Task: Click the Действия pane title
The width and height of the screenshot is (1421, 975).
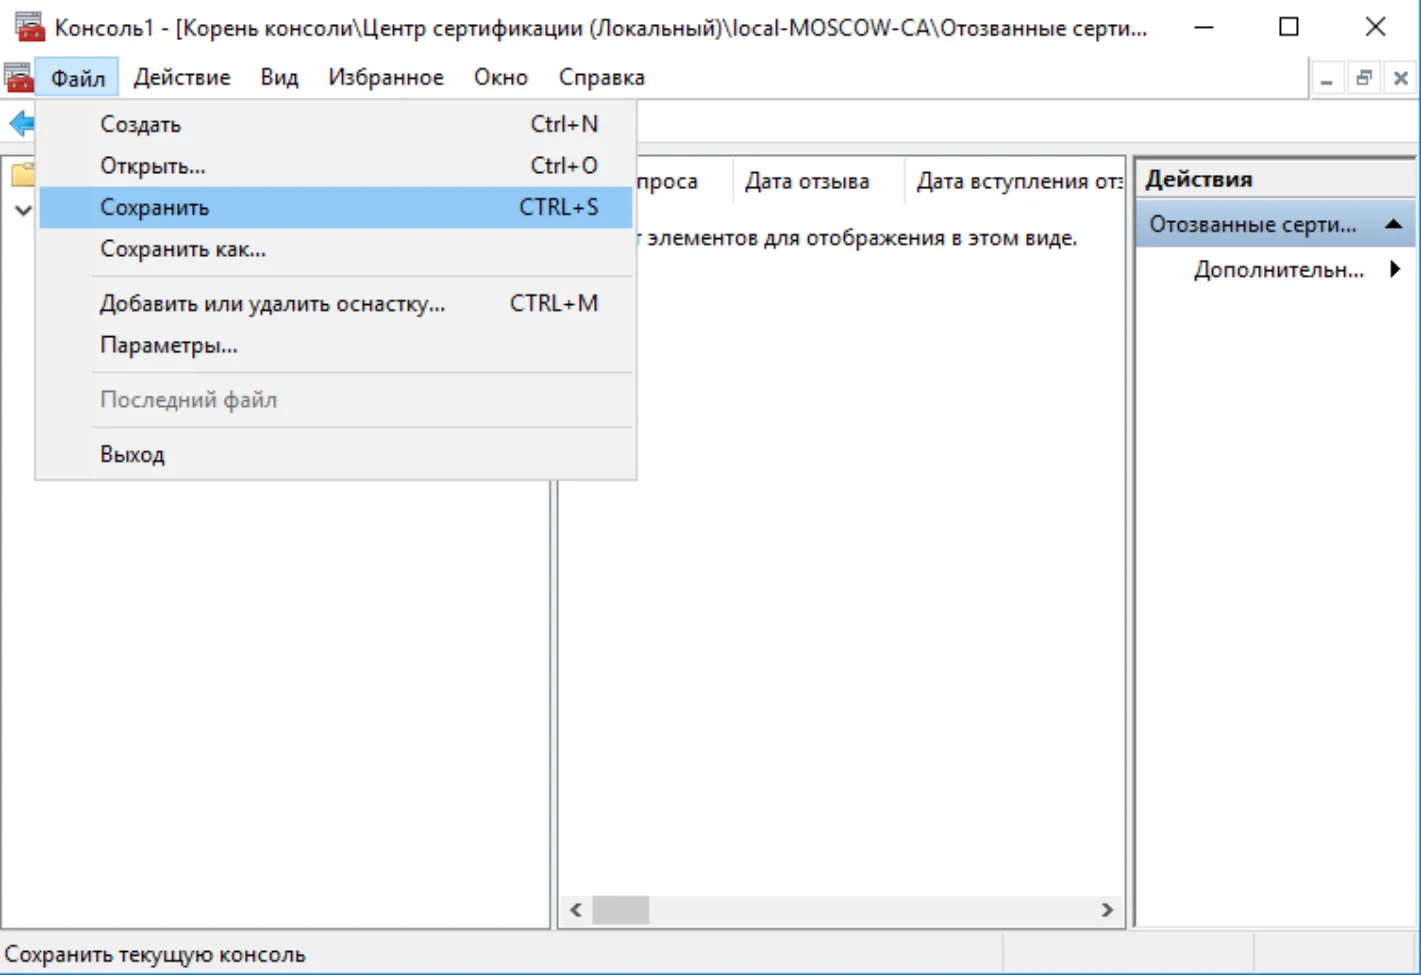Action: tap(1199, 179)
